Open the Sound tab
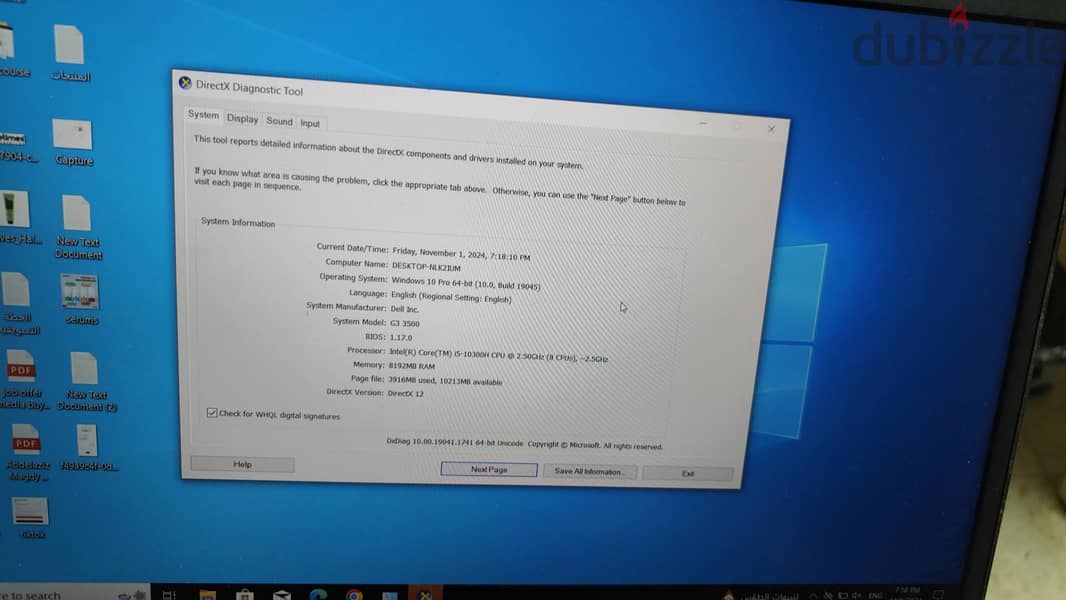 (279, 121)
